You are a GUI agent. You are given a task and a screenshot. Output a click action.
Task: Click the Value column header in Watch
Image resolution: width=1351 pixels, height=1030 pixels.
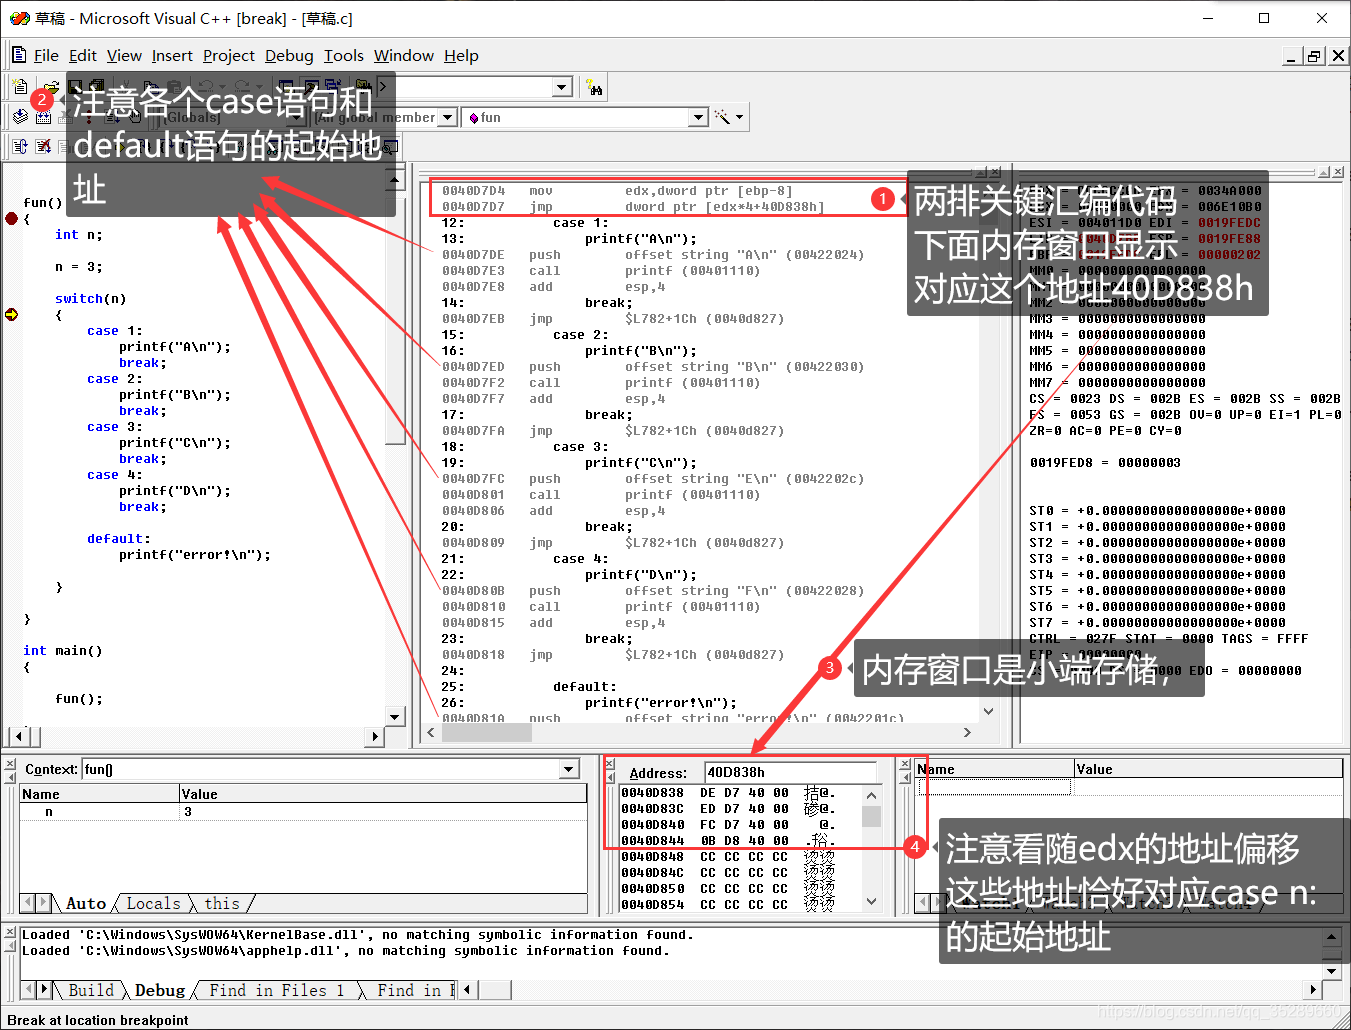tap(1208, 769)
